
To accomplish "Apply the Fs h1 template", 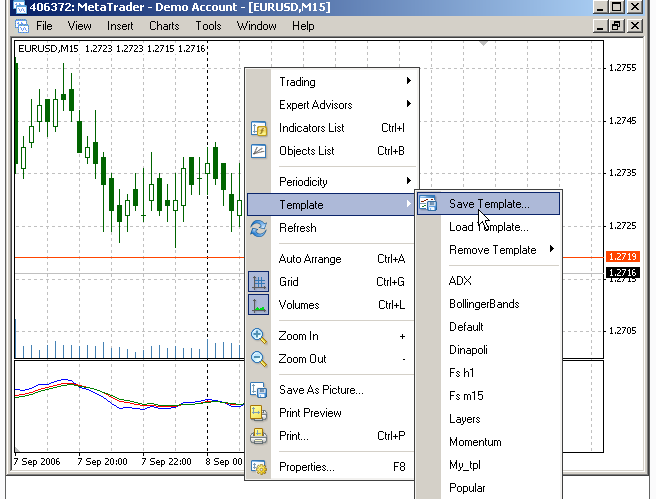I will (488, 373).
